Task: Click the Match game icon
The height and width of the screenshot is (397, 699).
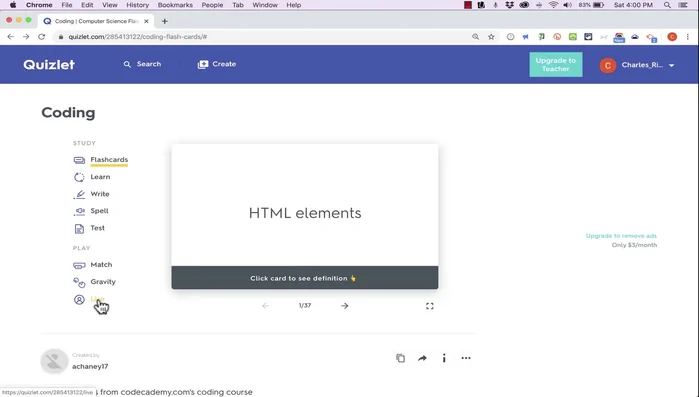Action: 79,266
